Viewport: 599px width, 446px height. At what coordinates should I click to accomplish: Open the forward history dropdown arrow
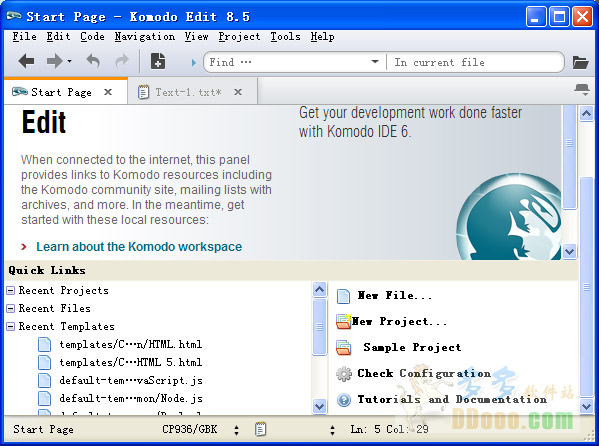(x=69, y=61)
